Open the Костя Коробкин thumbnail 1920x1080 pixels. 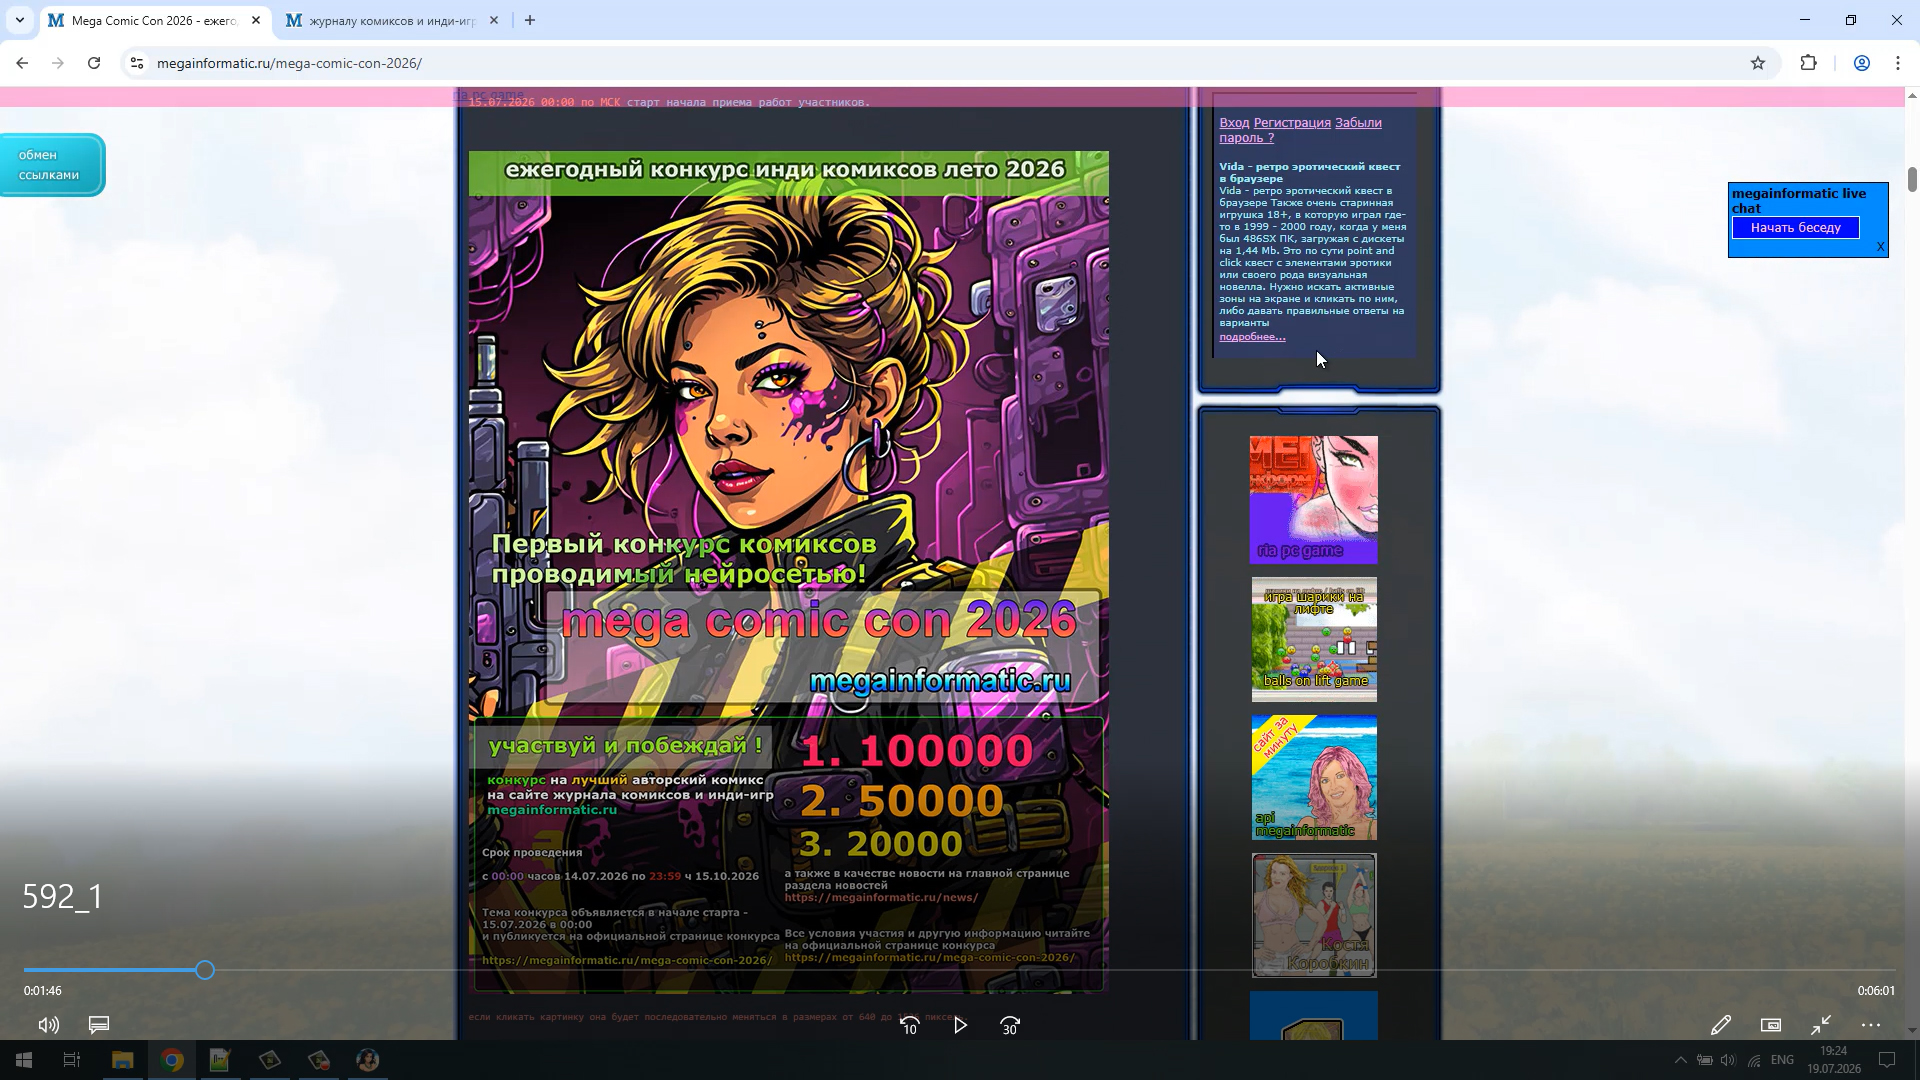[1314, 915]
